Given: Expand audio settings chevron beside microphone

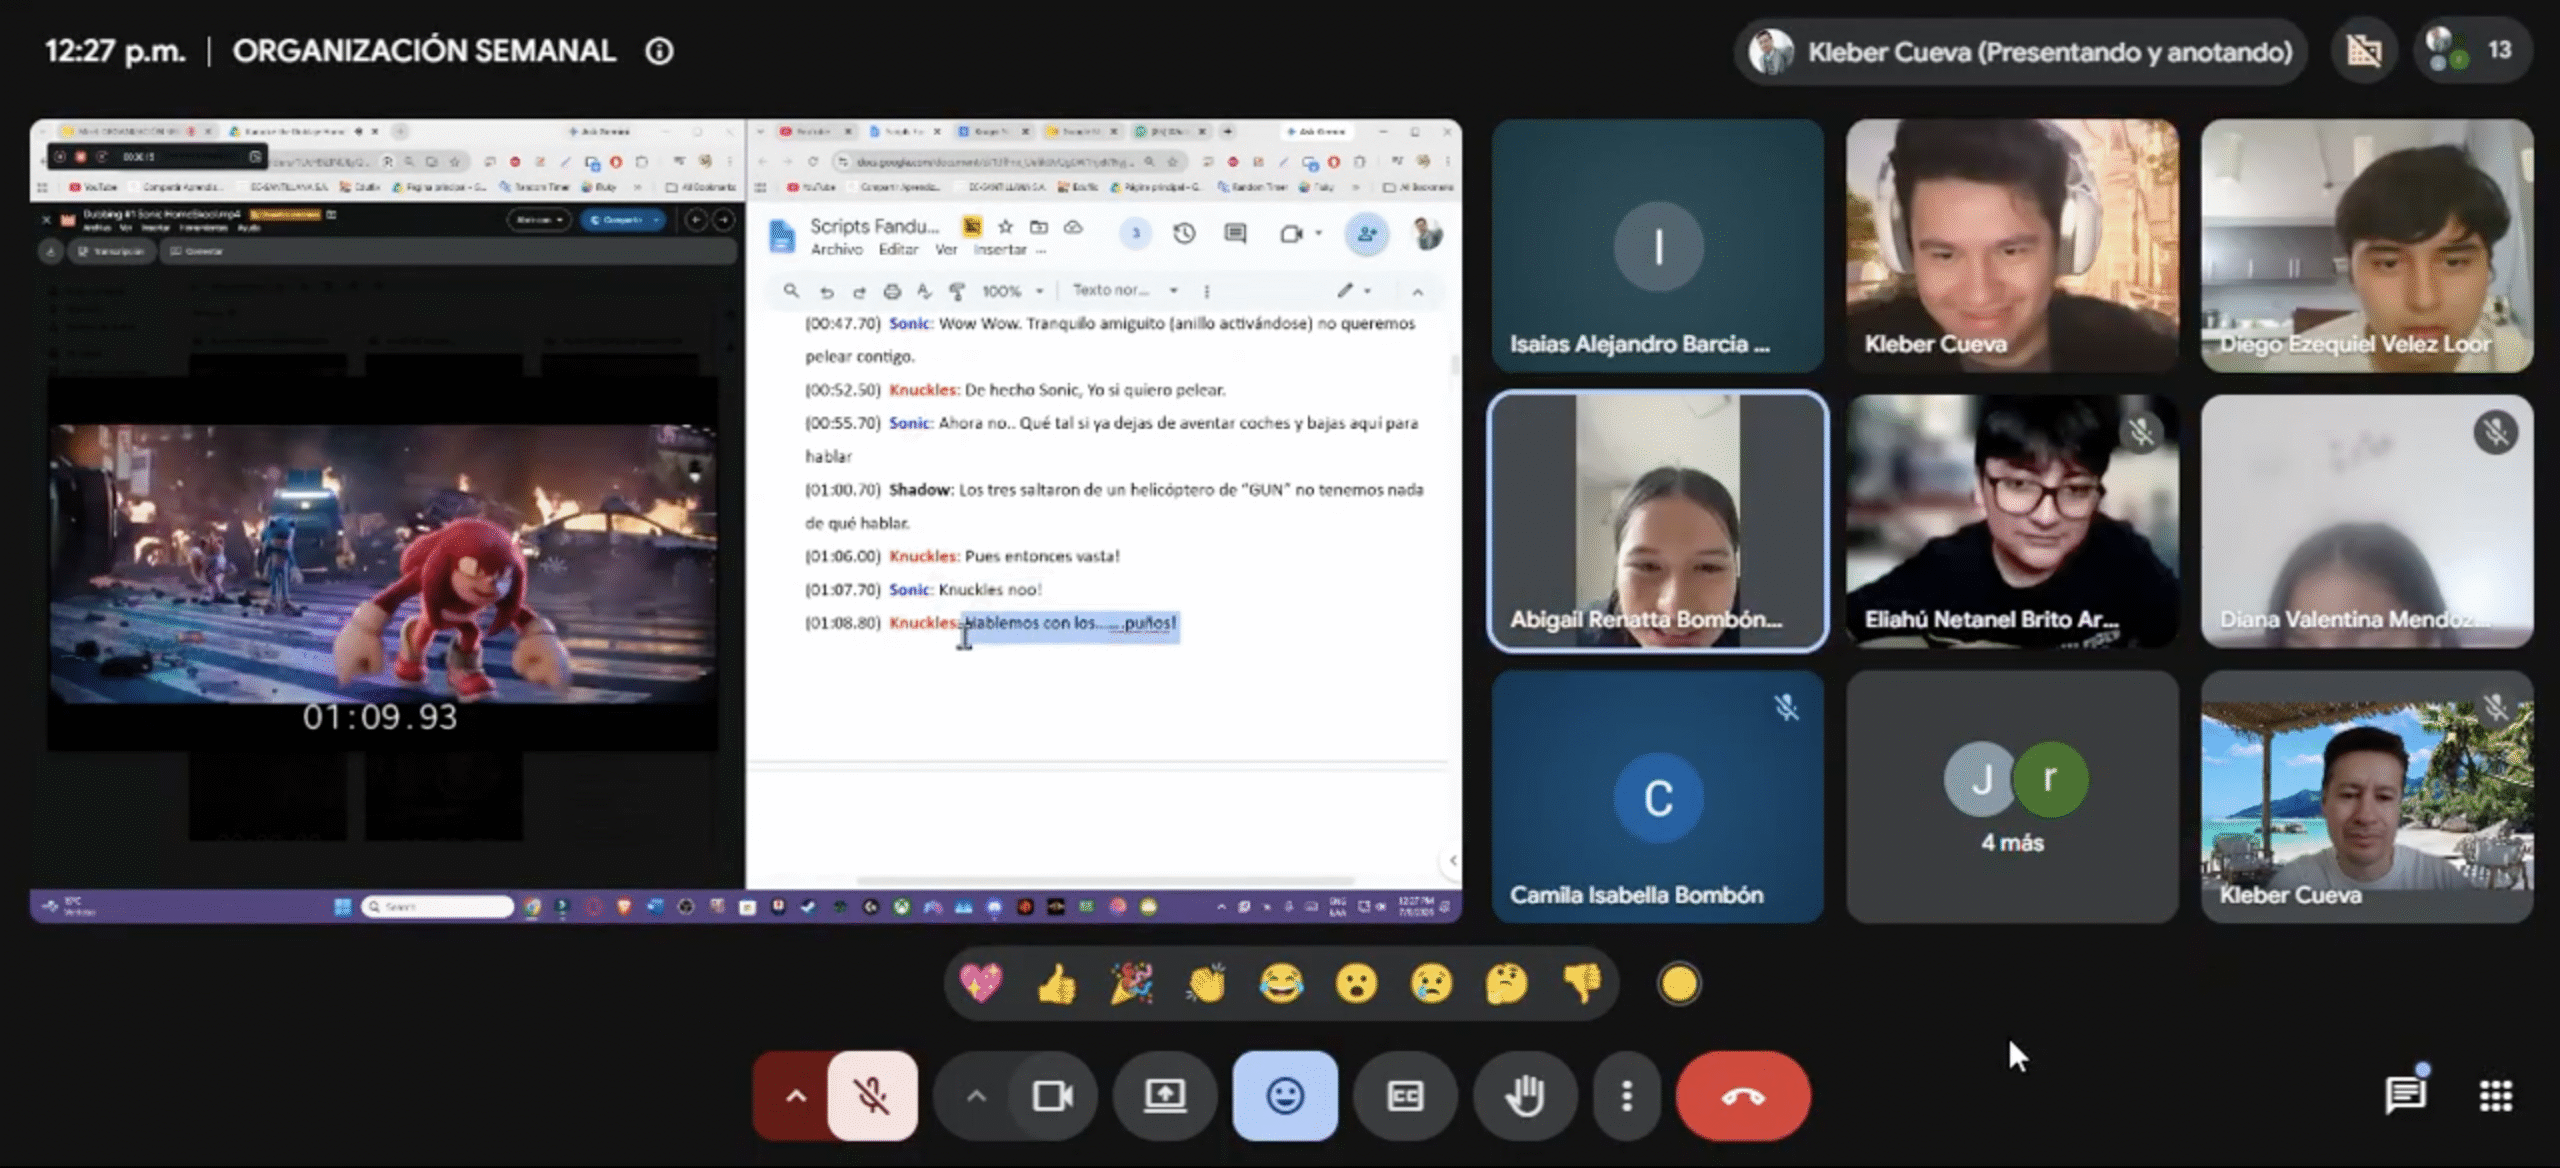Looking at the screenshot, I should point(795,1096).
